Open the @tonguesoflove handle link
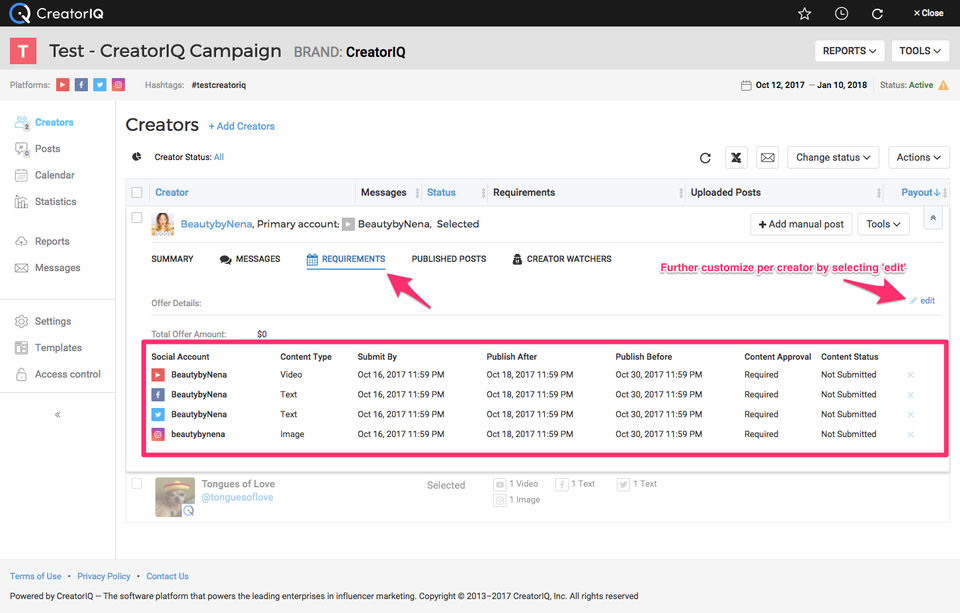The image size is (960, 613). (238, 497)
